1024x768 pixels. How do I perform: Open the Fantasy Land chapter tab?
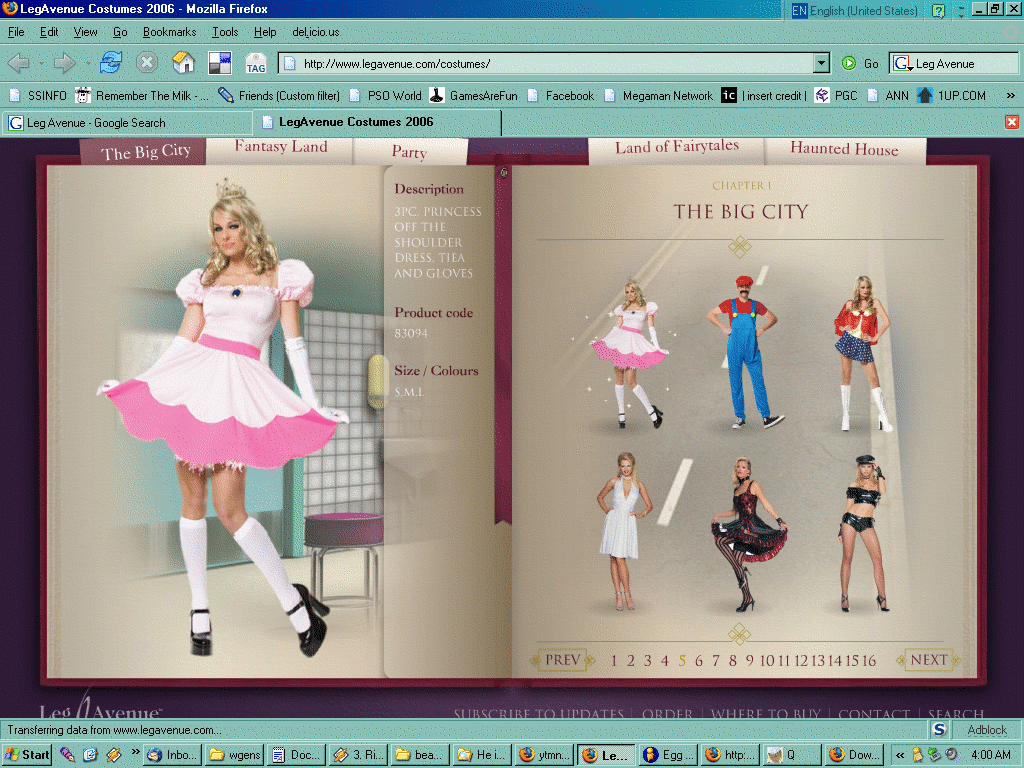coord(281,147)
